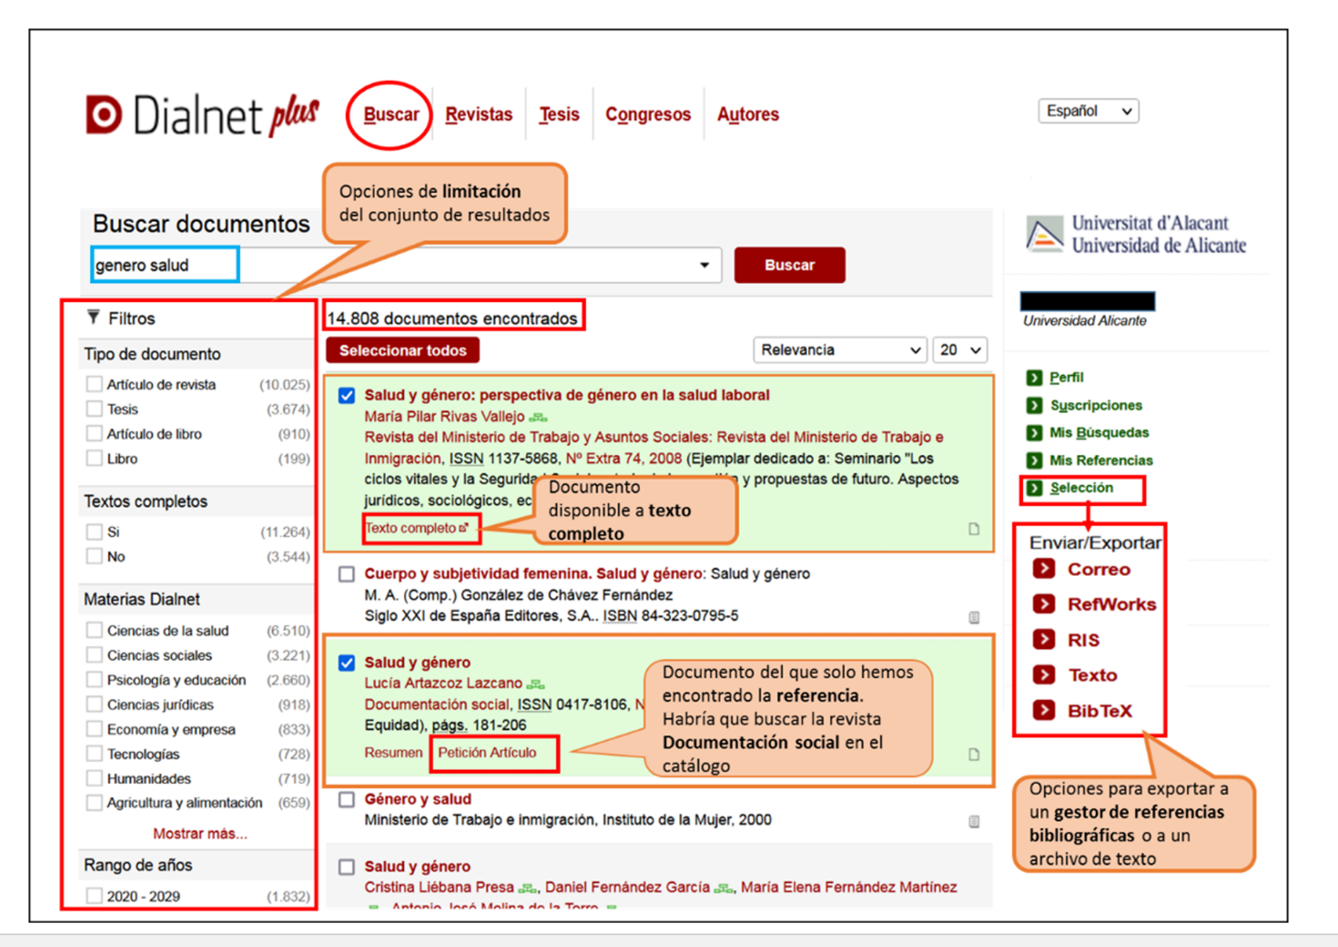Open the Relevancia sort dropdown
This screenshot has width=1338, height=947.
tap(839, 350)
